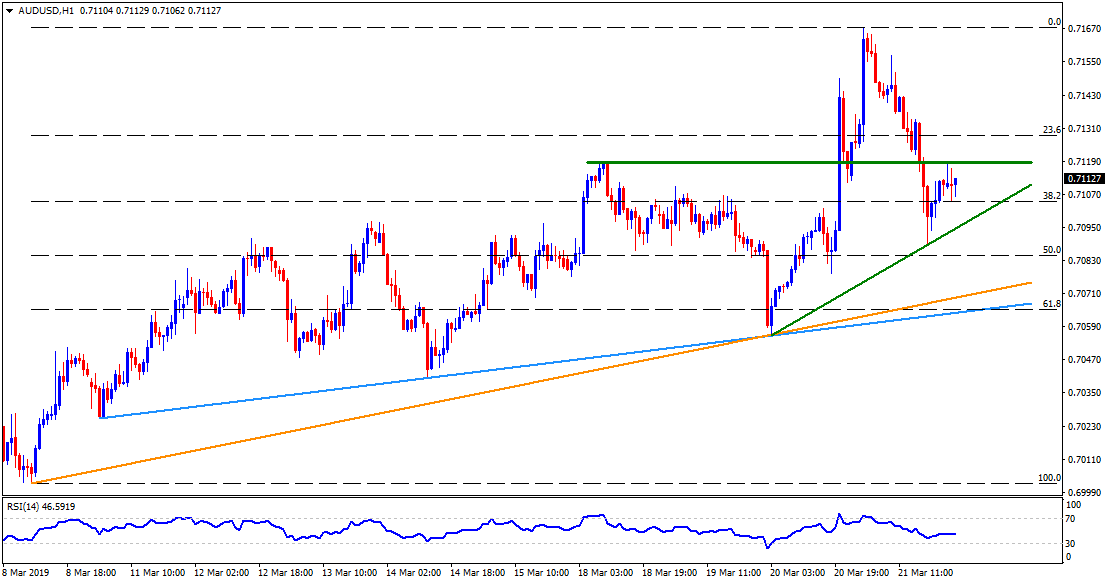Click the 23.6 Fibonacci level label
Screen dimensions: 1108x584
click(1050, 129)
